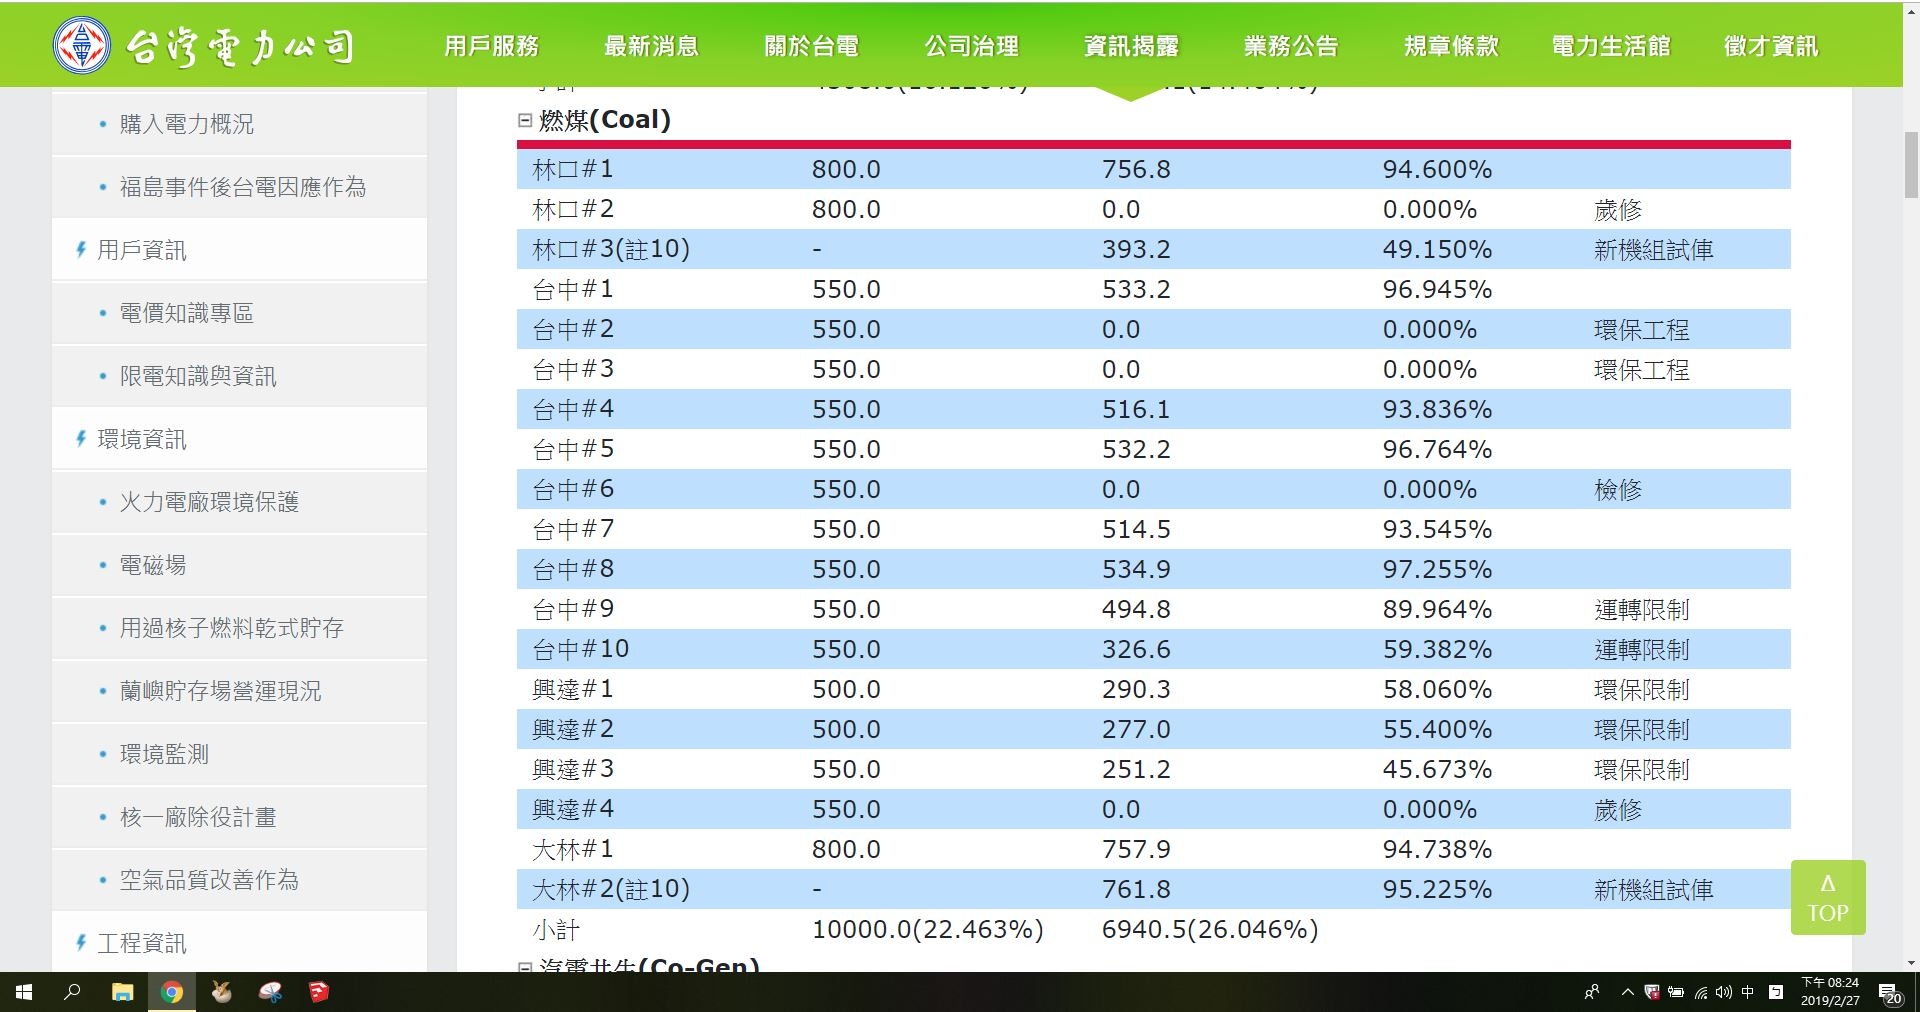Select 用戶資訊 sidebar section
Screen dimensions: 1920x1012
141,250
